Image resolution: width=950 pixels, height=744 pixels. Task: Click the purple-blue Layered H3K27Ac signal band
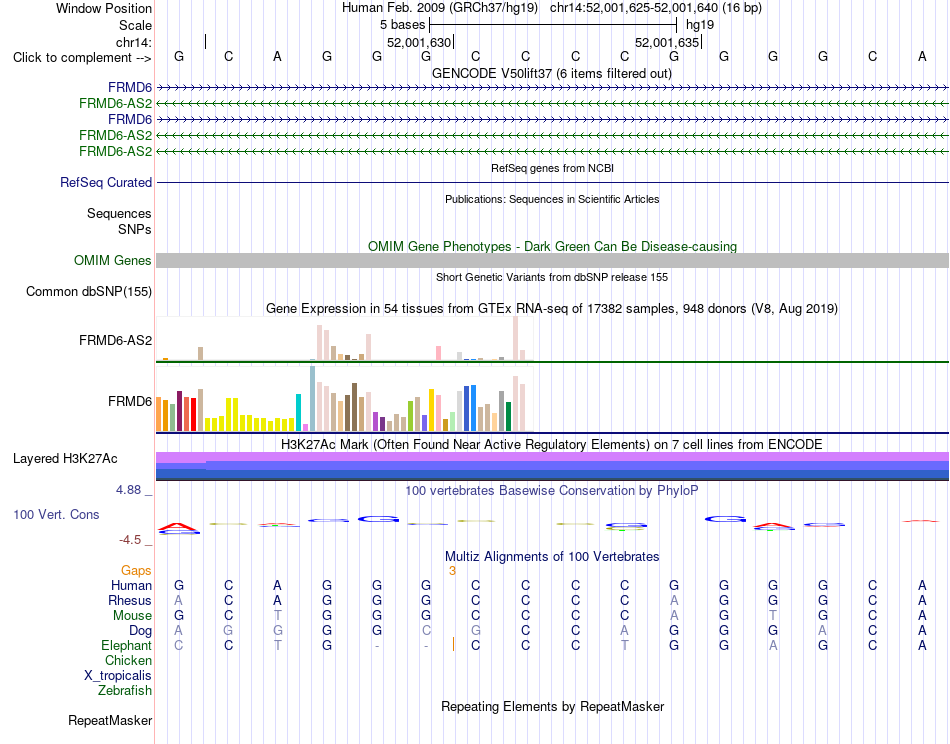[552, 467]
